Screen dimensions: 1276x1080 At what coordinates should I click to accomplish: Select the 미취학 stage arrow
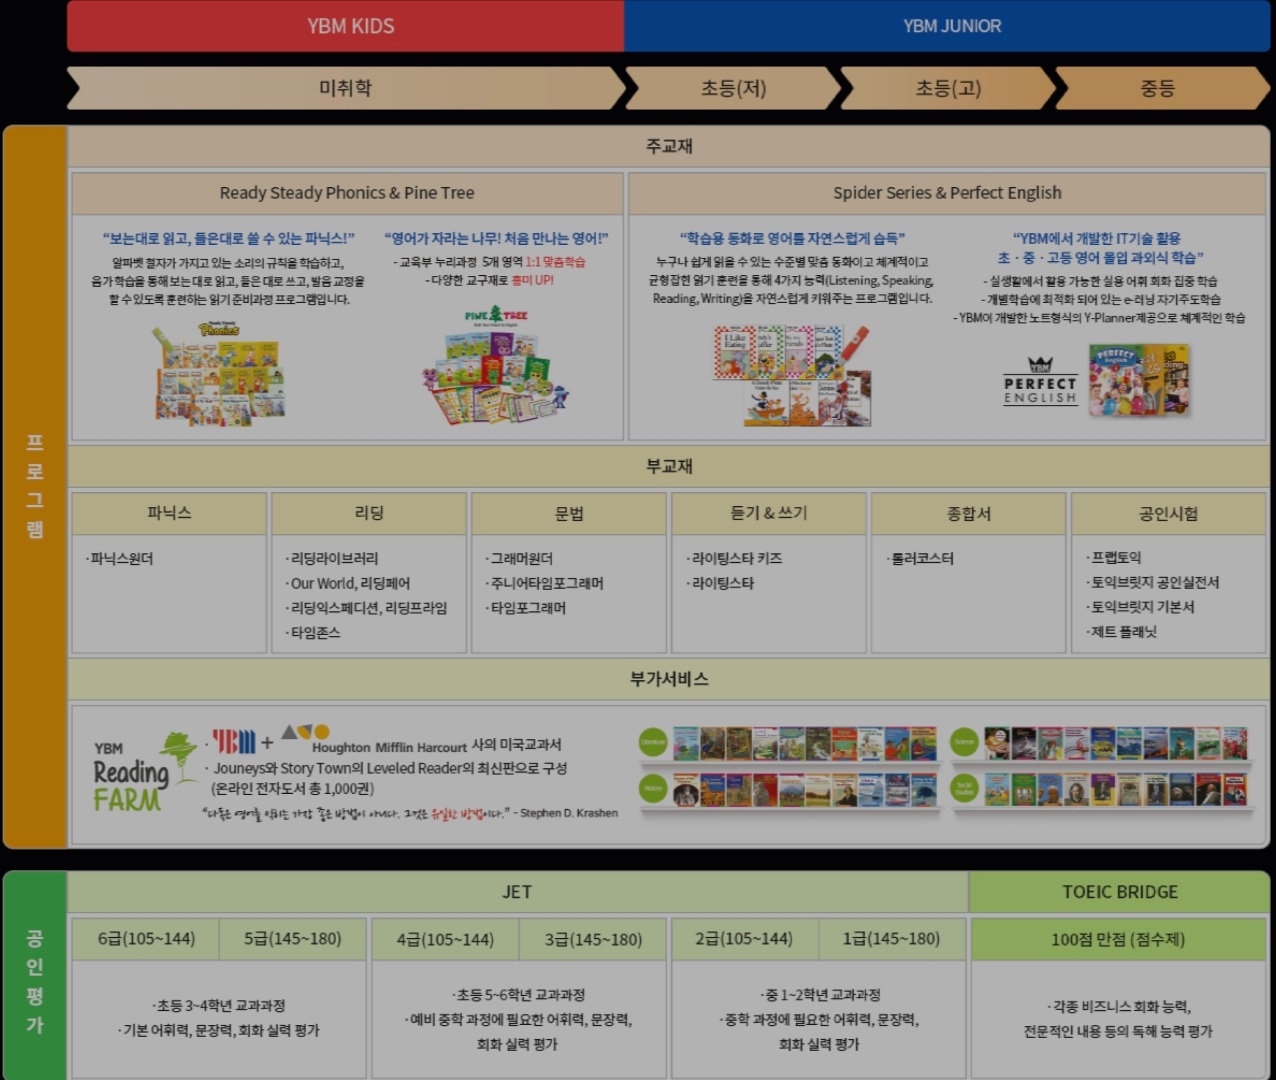click(345, 88)
